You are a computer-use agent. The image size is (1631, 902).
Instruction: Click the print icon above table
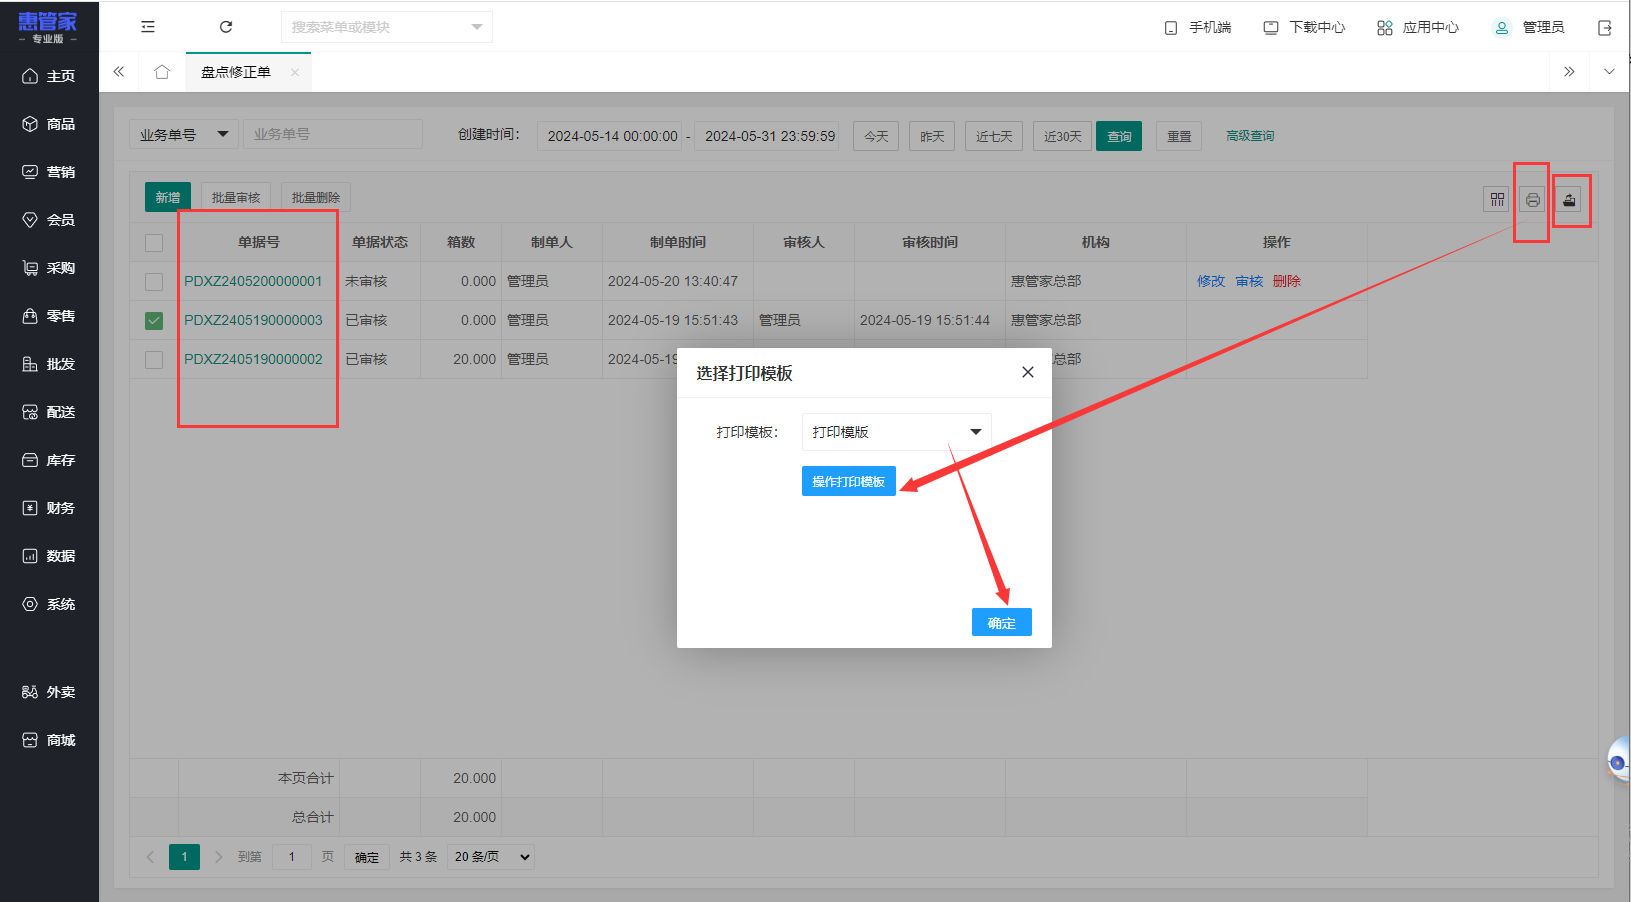pos(1532,200)
